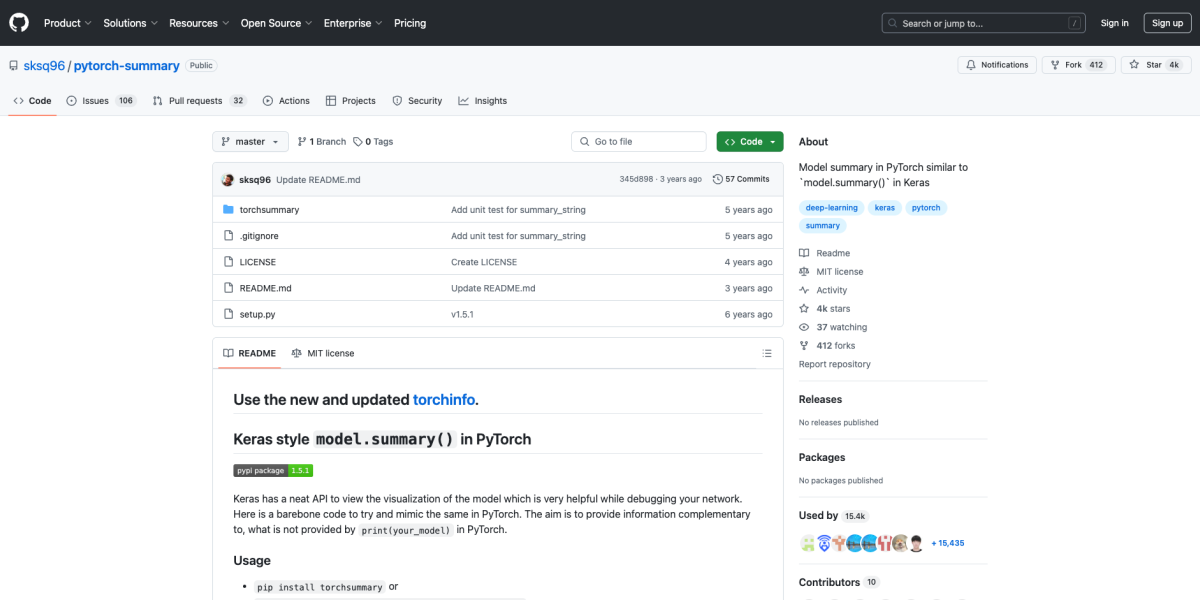Open the torchinfo link in README

click(x=444, y=399)
